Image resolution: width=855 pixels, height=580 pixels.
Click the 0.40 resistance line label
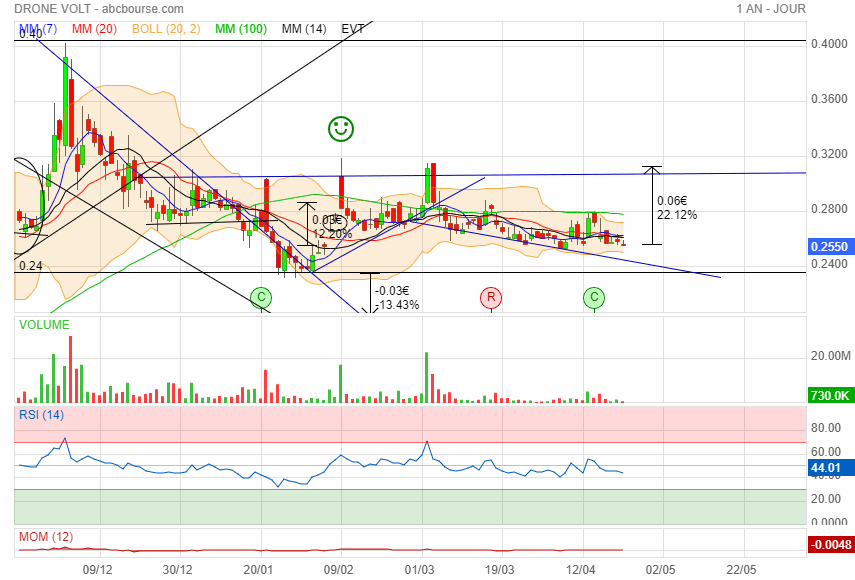31,34
